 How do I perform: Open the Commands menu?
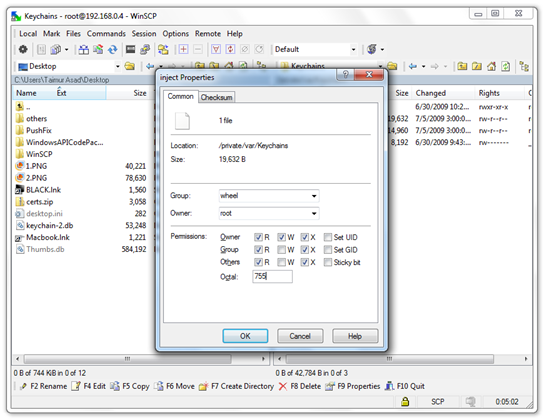[x=106, y=34]
